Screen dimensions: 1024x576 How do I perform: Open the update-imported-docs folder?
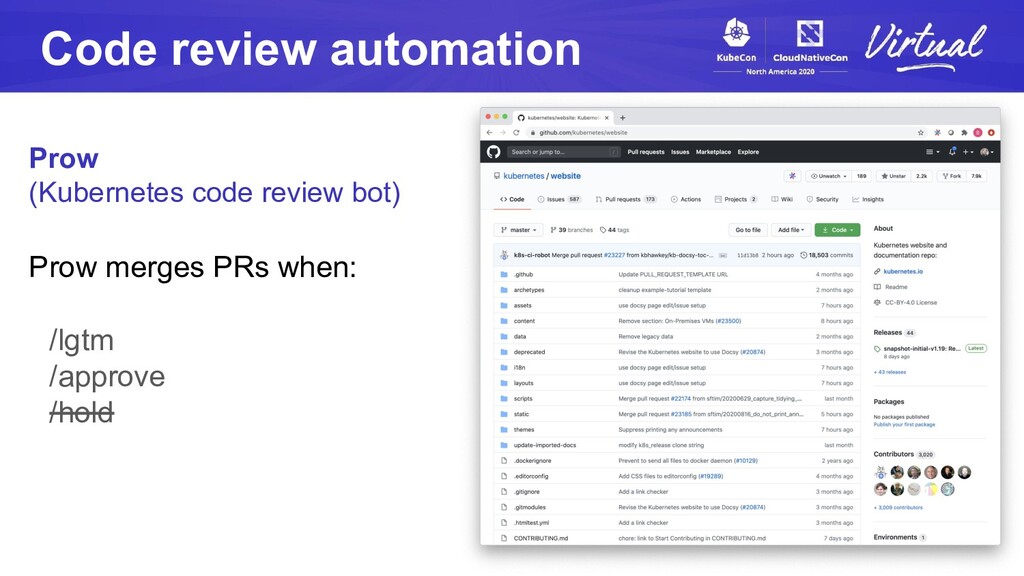[545, 445]
